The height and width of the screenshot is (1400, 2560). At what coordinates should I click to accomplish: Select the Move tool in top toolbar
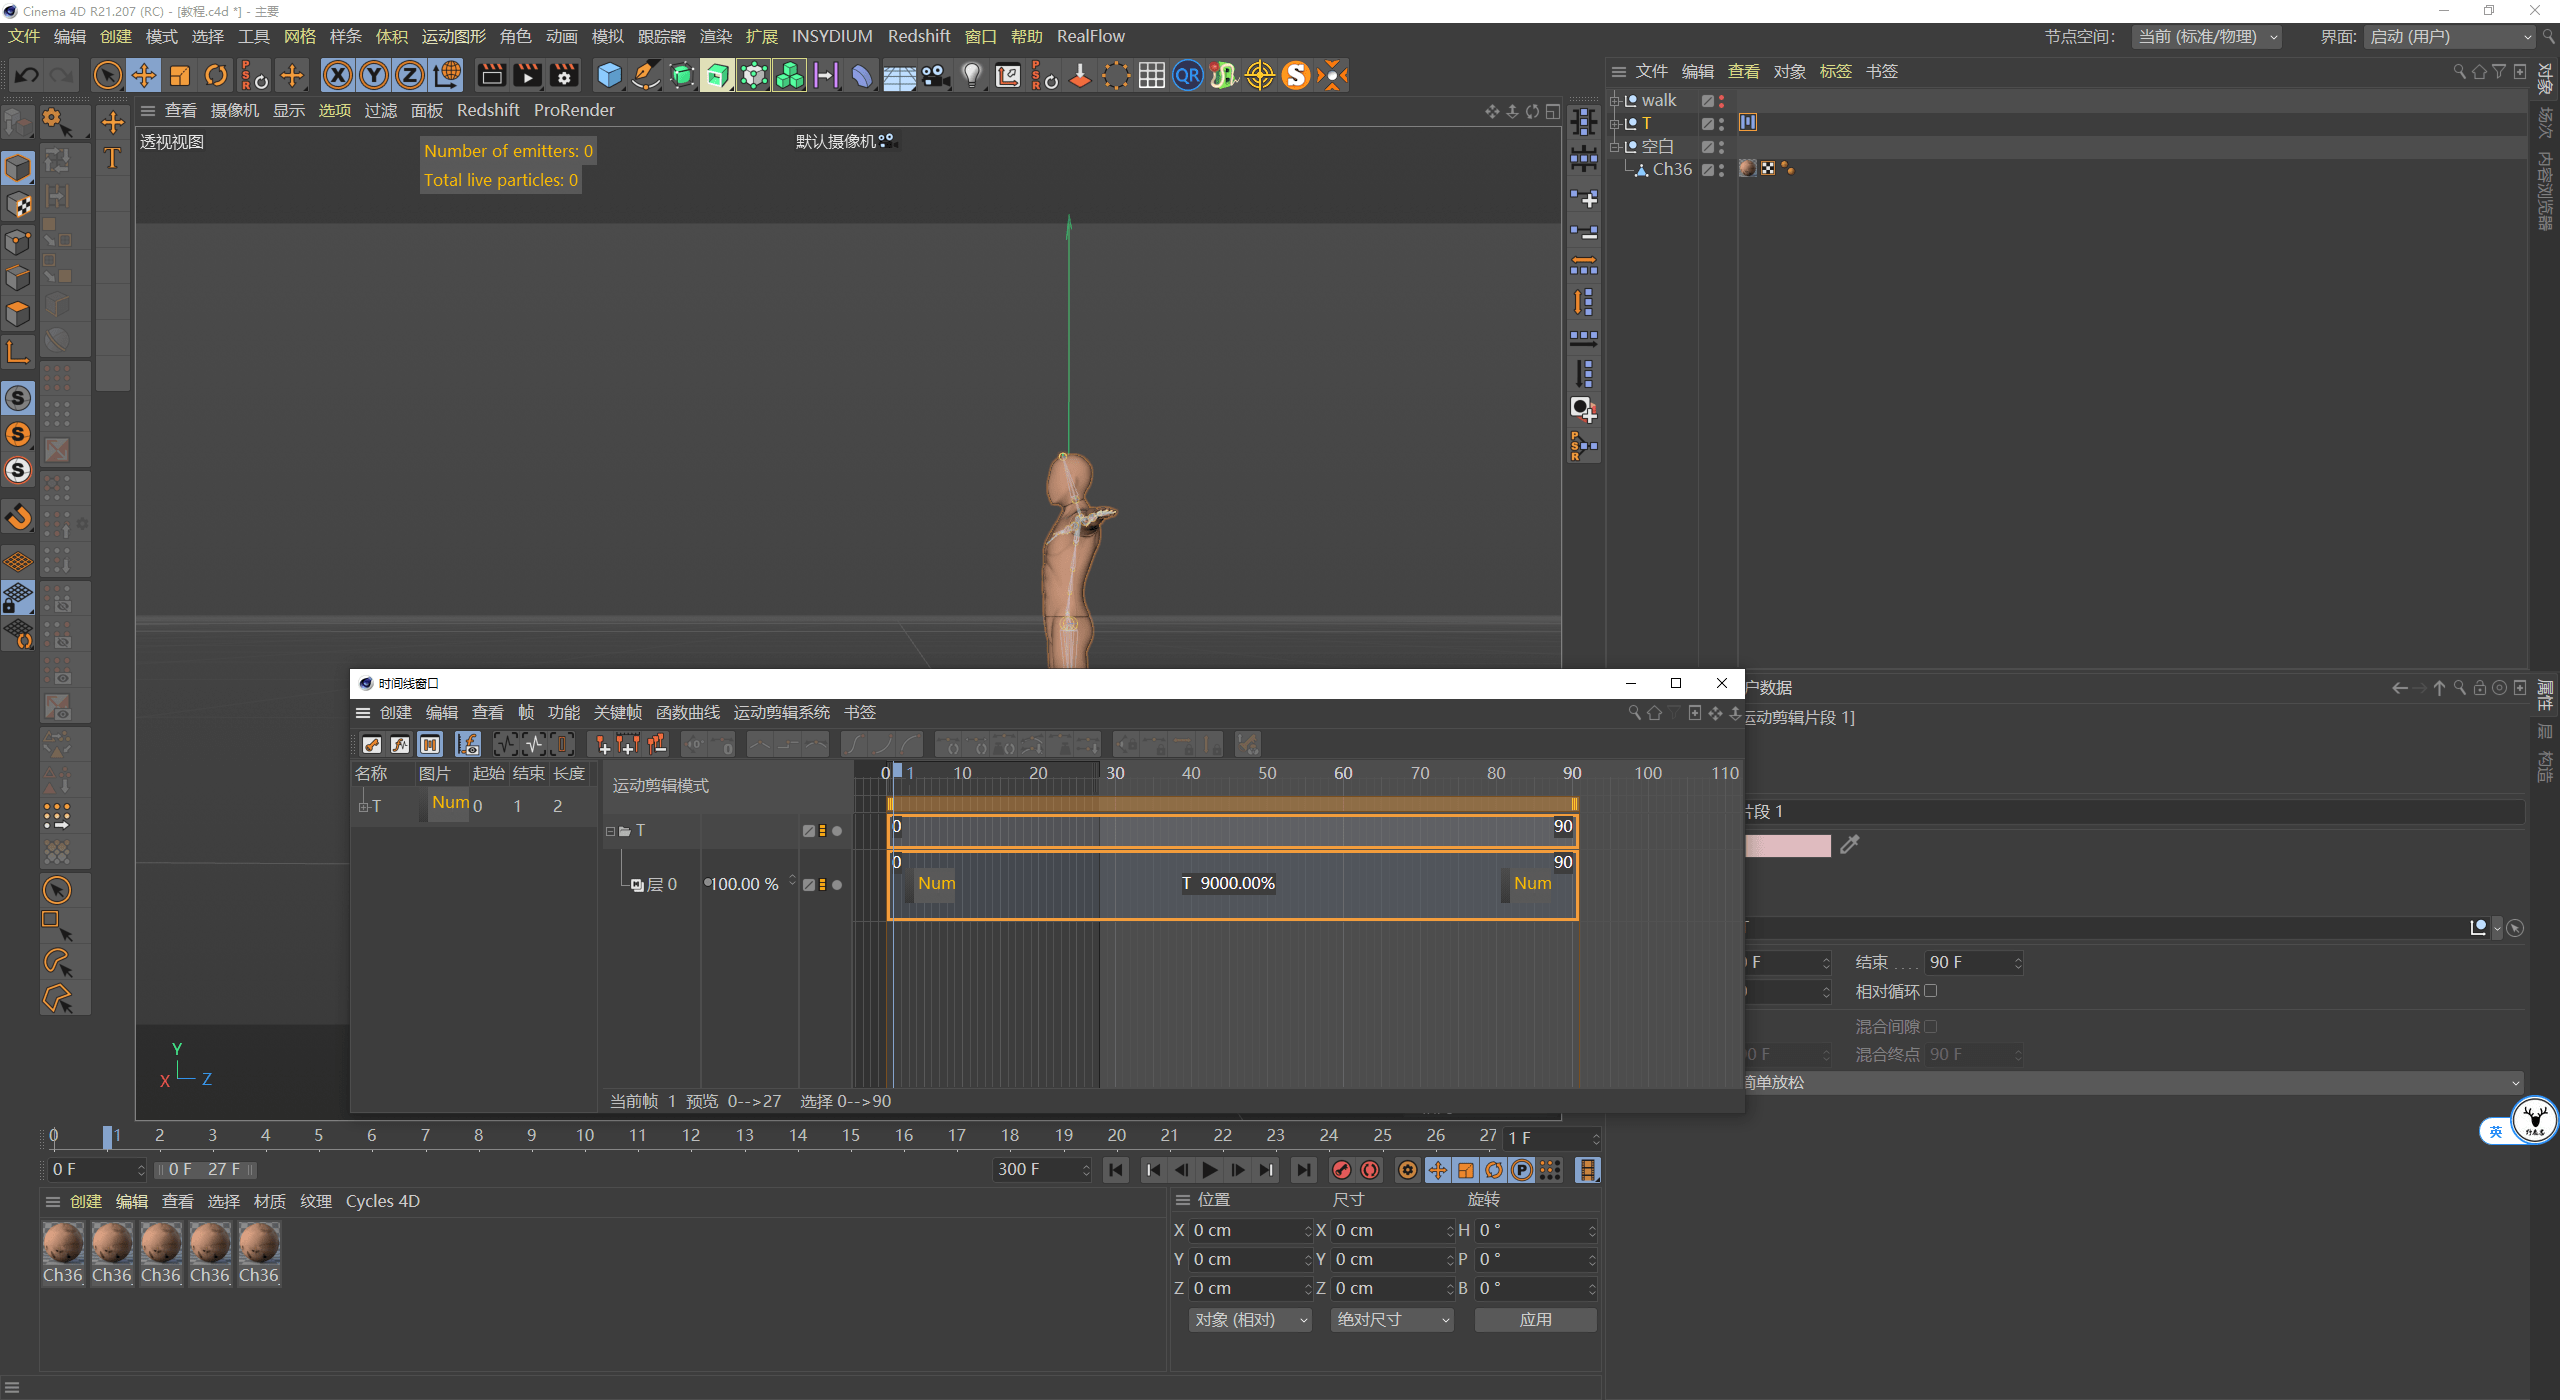tap(144, 75)
